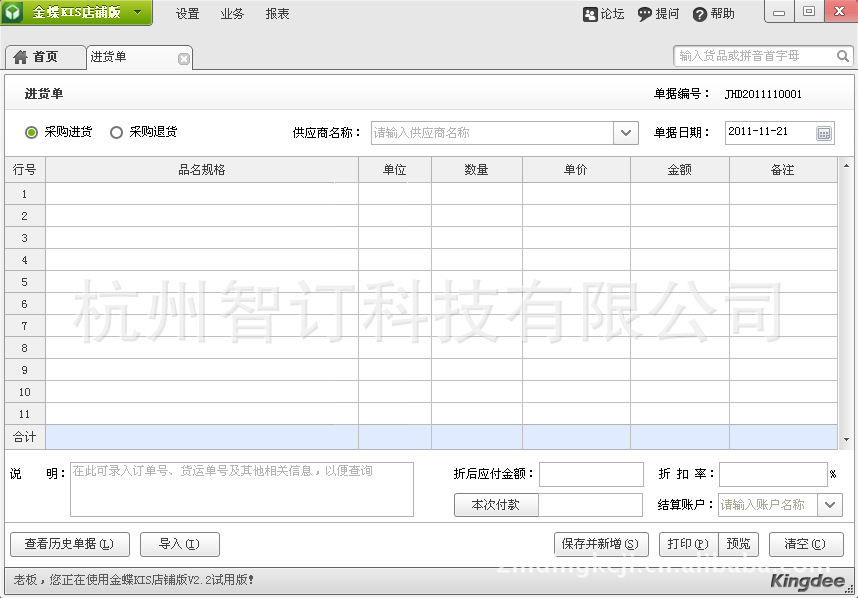The height and width of the screenshot is (598, 858).
Task: Click the Kingdee KIS app logo icon
Action: [15, 13]
